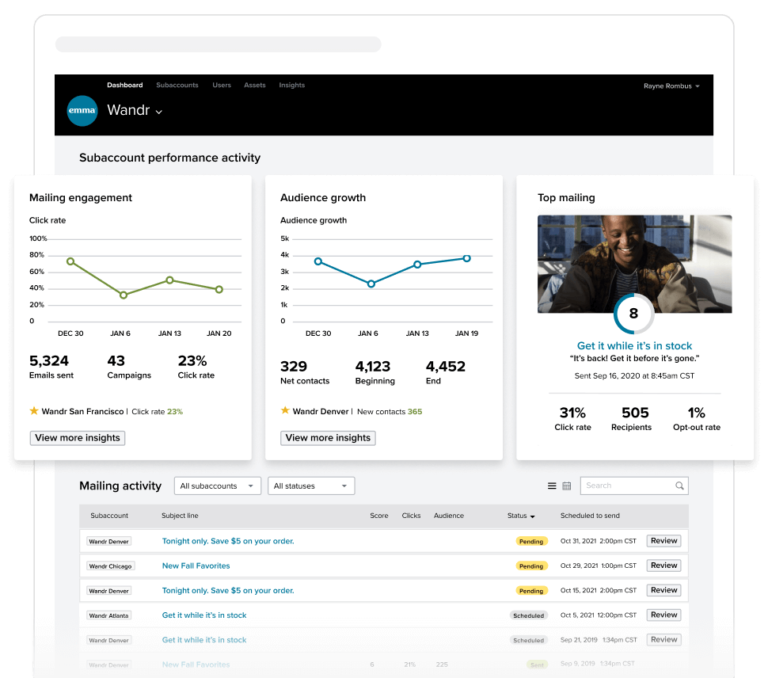This screenshot has width=768, height=678.
Task: Click the star beside Wandr San Francisco
Action: (34, 411)
